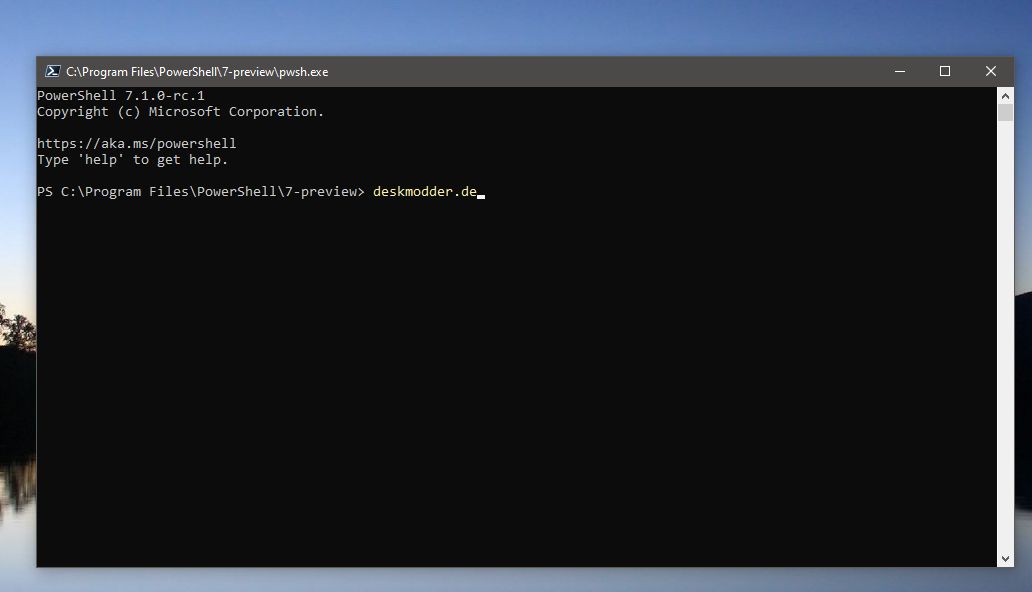Click the 'Copyright (c) Microsoft Corporation.' line
This screenshot has height=592, width=1032.
pyautogui.click(x=180, y=111)
